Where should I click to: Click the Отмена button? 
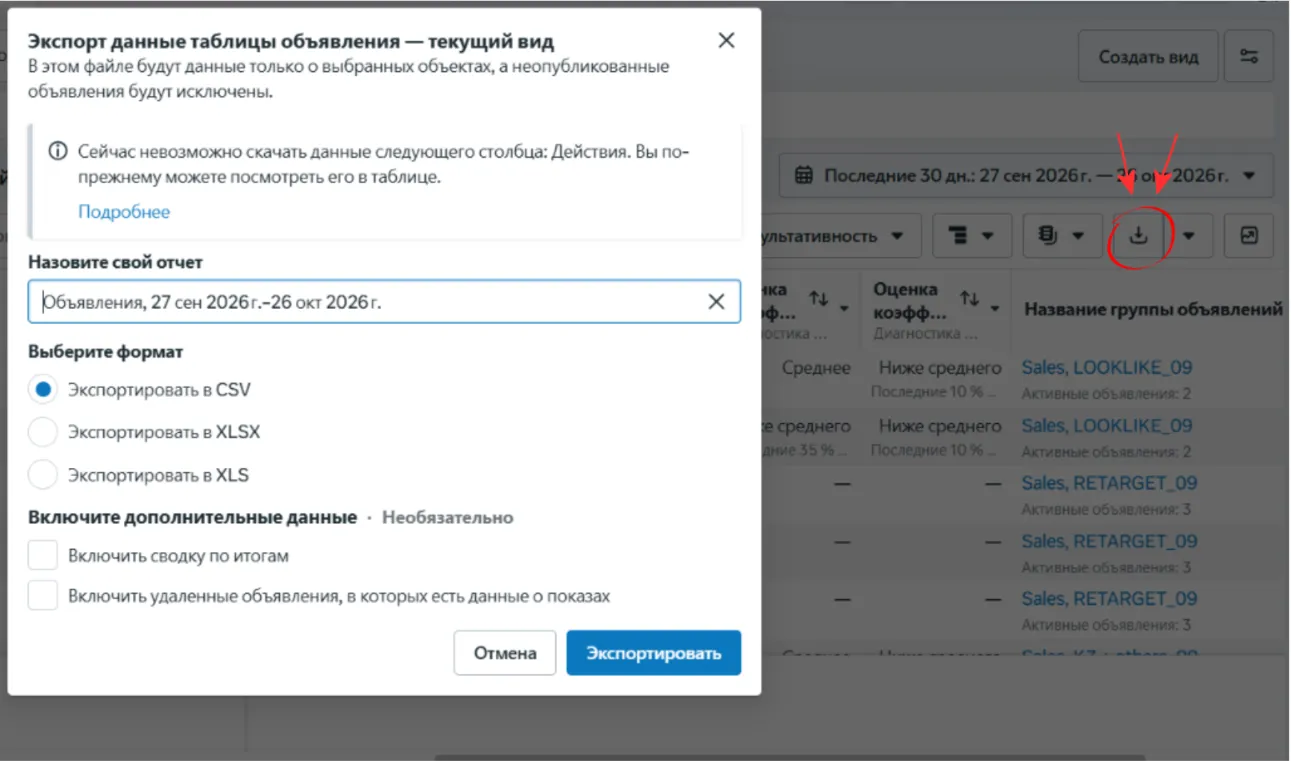click(505, 653)
